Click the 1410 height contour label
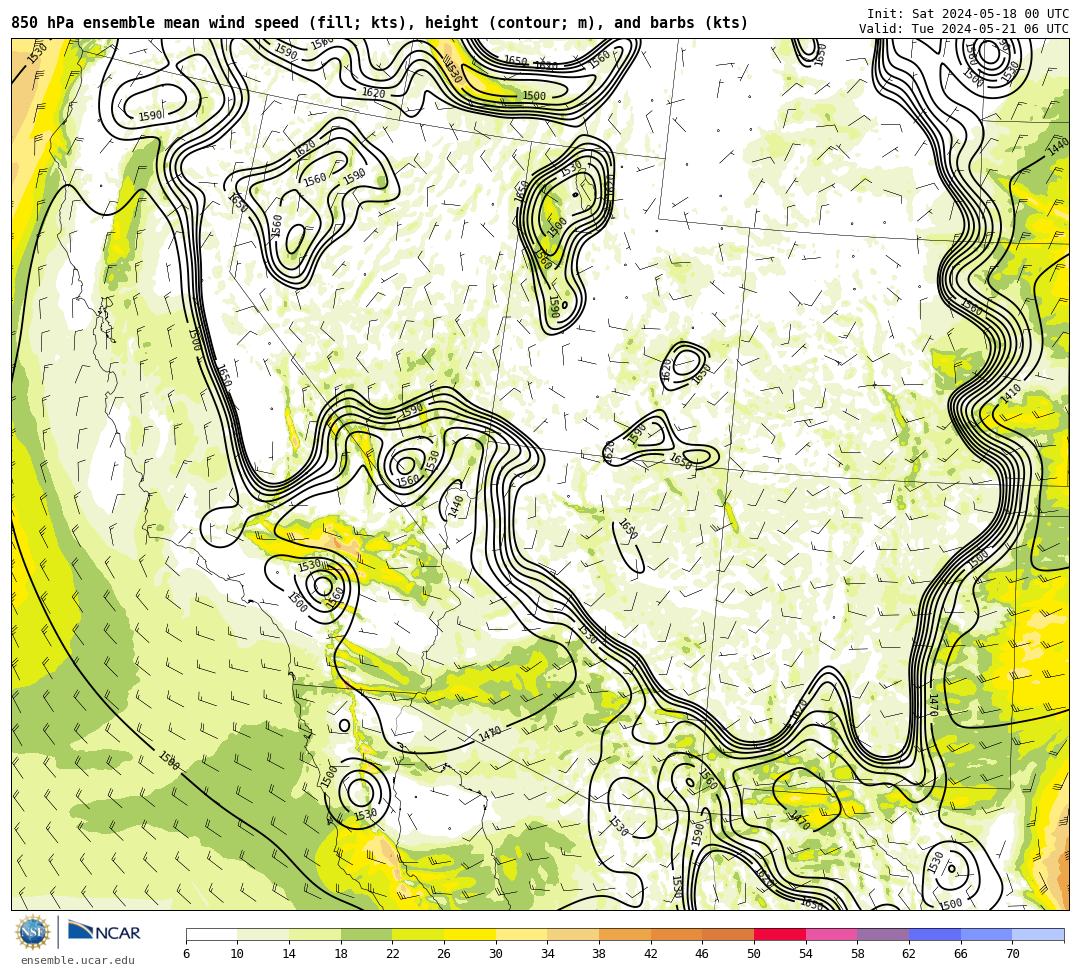1080x973 pixels. [1010, 394]
